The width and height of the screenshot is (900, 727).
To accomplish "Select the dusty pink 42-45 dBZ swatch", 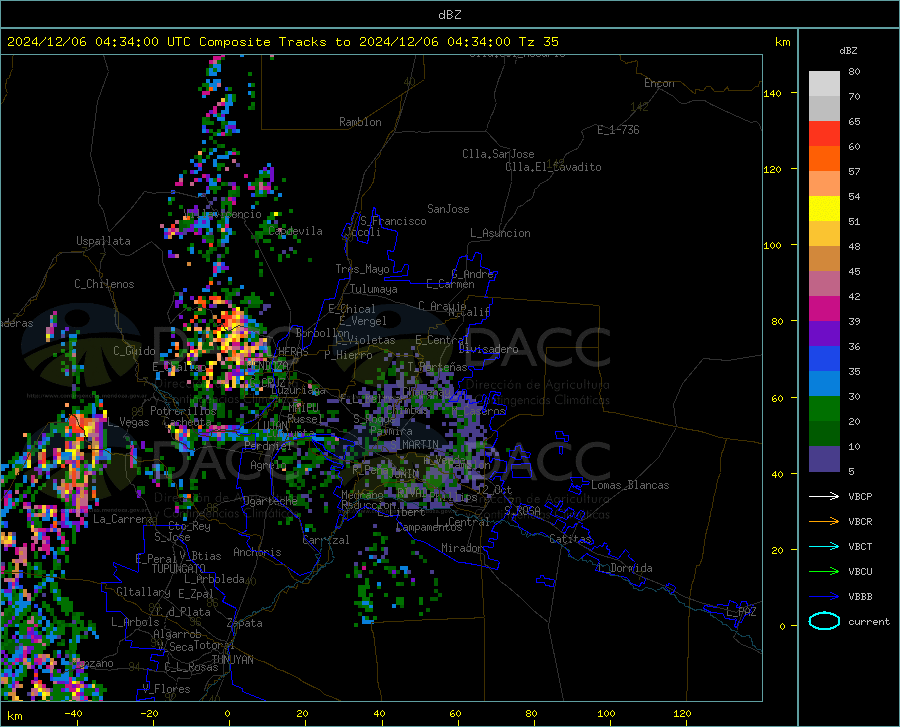I will click(824, 284).
